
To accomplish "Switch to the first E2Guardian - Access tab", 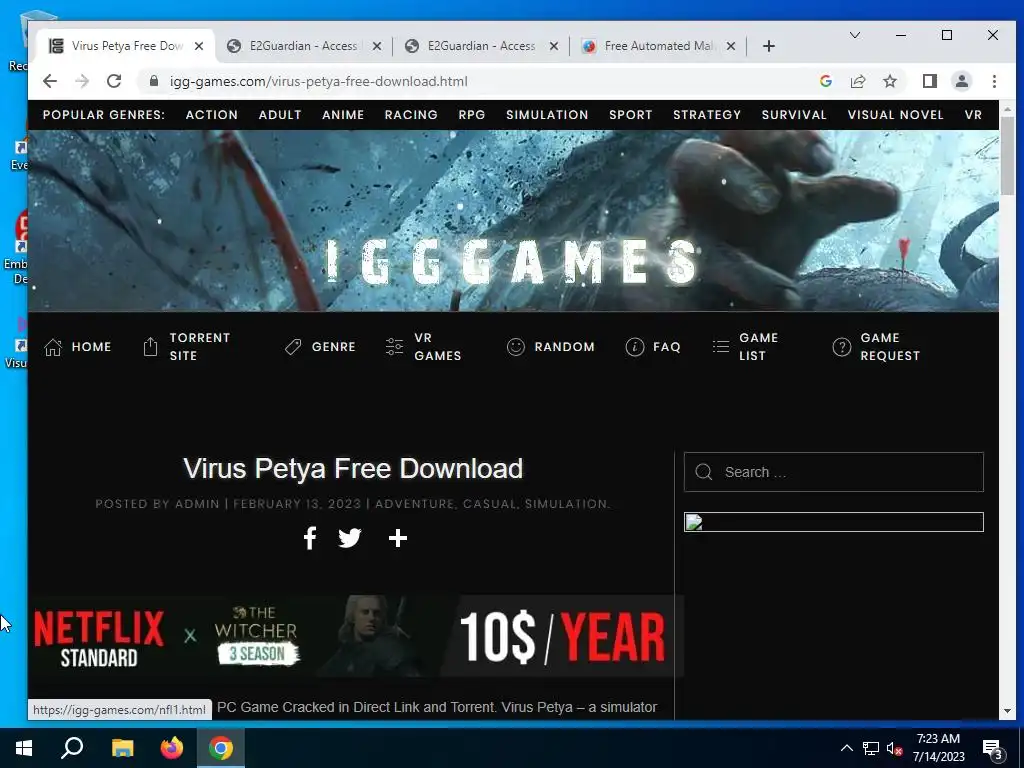I will [303, 46].
